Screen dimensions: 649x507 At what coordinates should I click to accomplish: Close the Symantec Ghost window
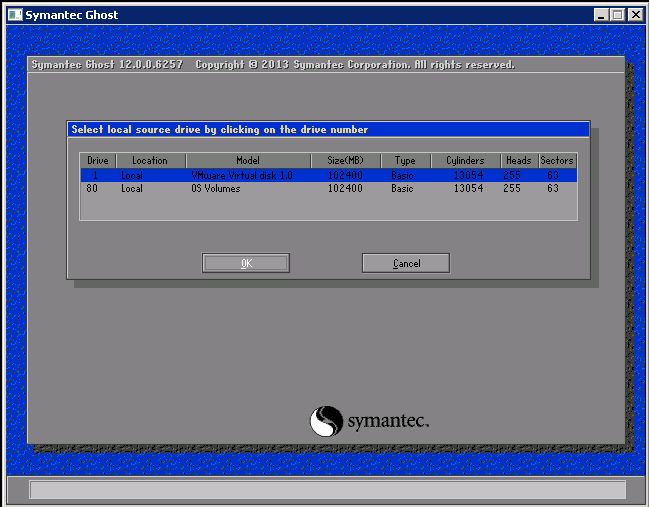click(635, 15)
